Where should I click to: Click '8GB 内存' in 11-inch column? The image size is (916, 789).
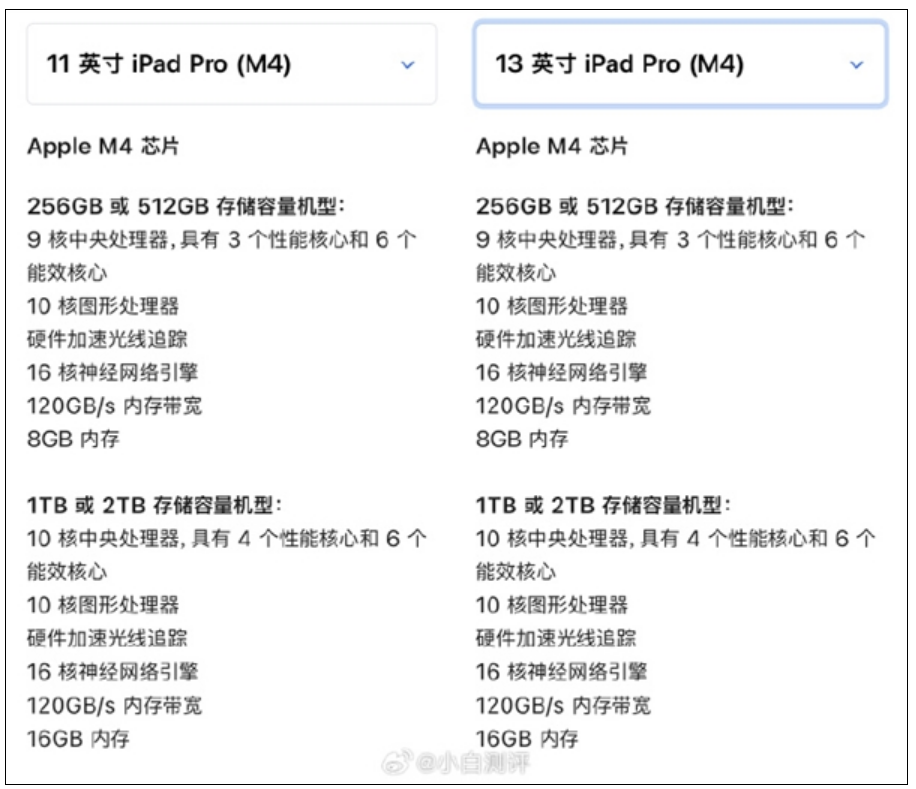click(x=73, y=439)
